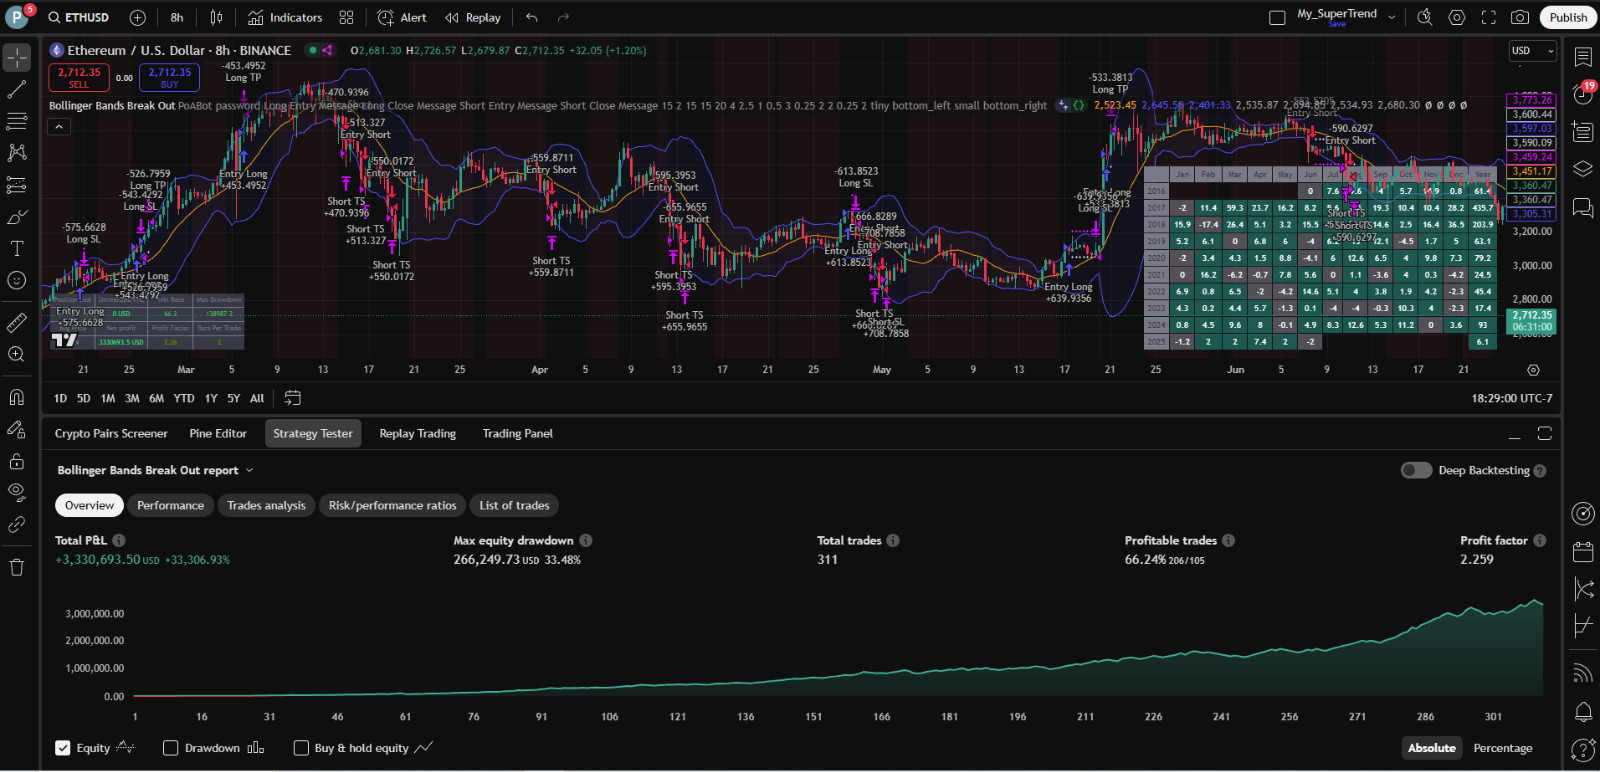Open the indicator templates grid icon
Image resolution: width=1600 pixels, height=772 pixels.
click(346, 17)
